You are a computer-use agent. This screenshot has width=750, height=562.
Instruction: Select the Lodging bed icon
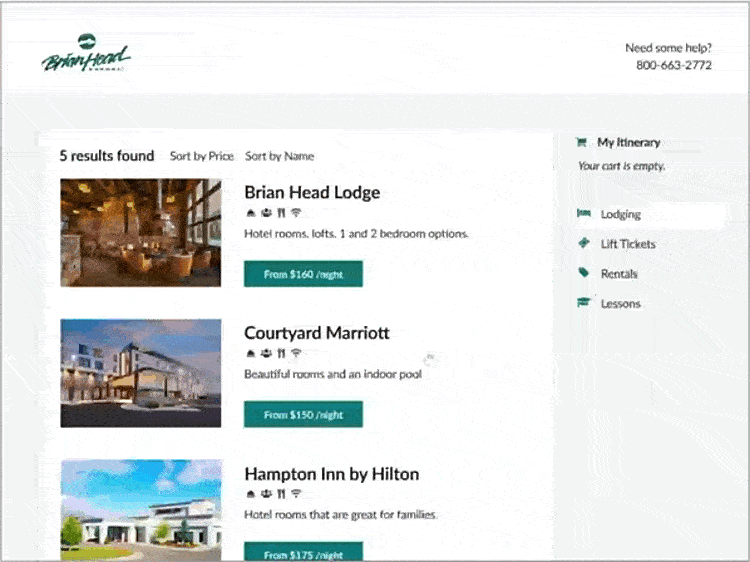pyautogui.click(x=584, y=213)
